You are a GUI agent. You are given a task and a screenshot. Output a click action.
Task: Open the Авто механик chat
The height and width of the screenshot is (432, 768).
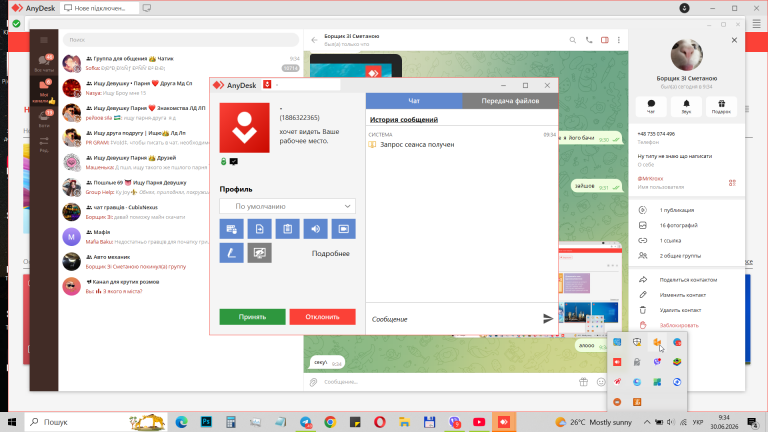(x=134, y=262)
